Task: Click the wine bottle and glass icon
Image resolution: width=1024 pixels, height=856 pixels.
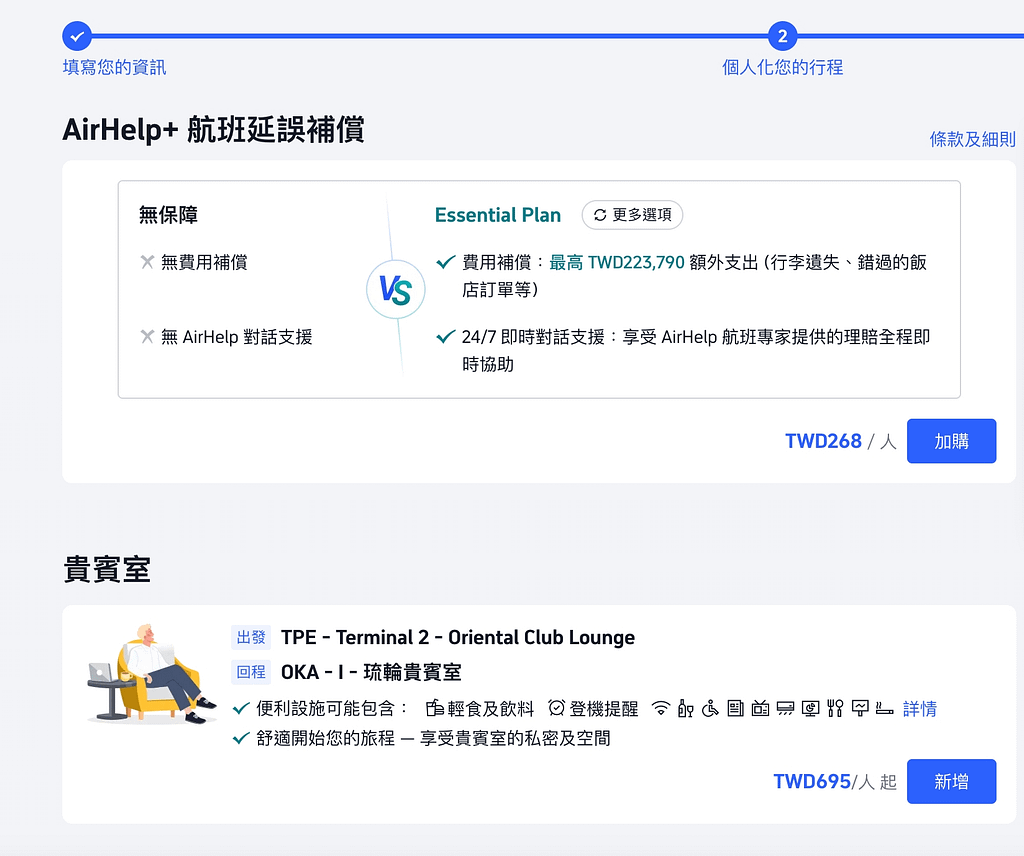Action: (685, 708)
